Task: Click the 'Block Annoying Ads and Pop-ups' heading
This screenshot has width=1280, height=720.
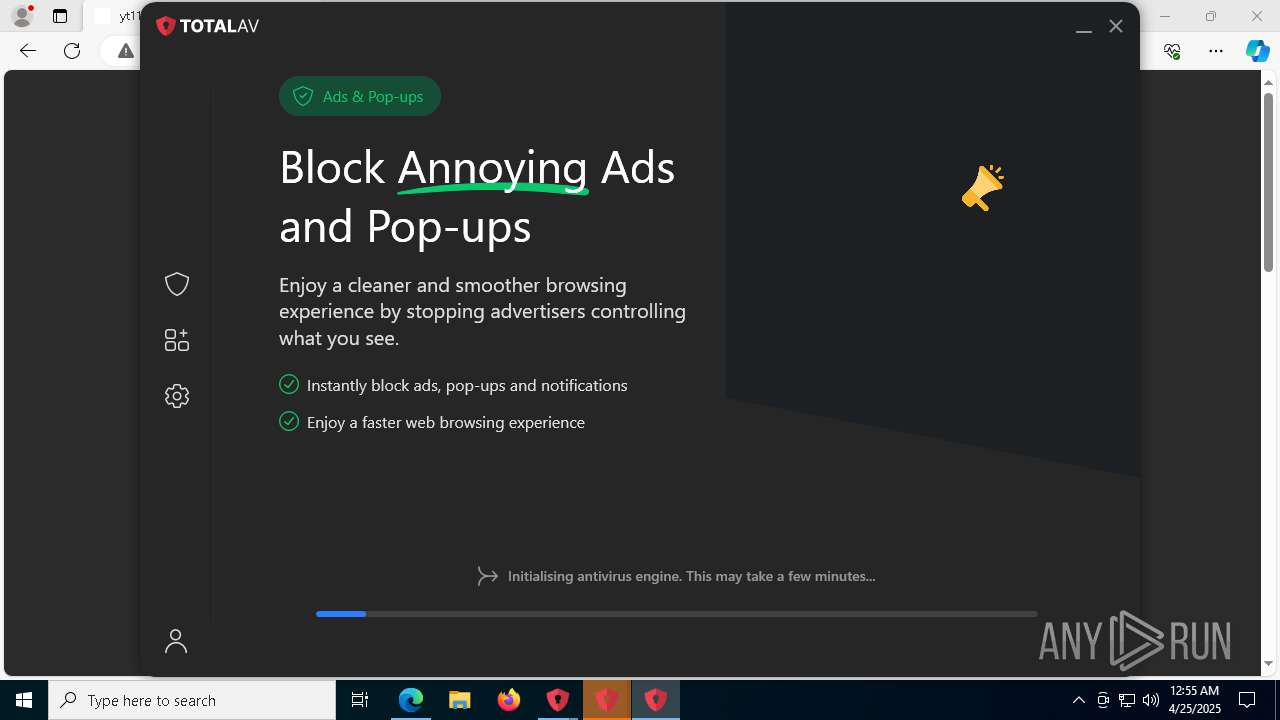Action: pyautogui.click(x=477, y=196)
